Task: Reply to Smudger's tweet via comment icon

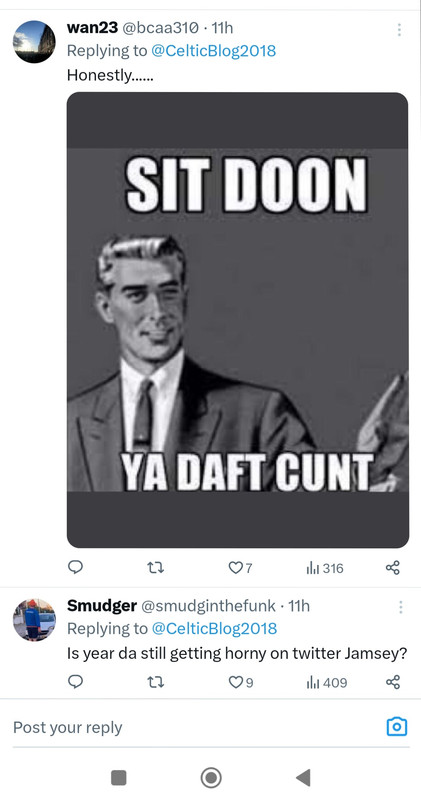Action: [75, 682]
